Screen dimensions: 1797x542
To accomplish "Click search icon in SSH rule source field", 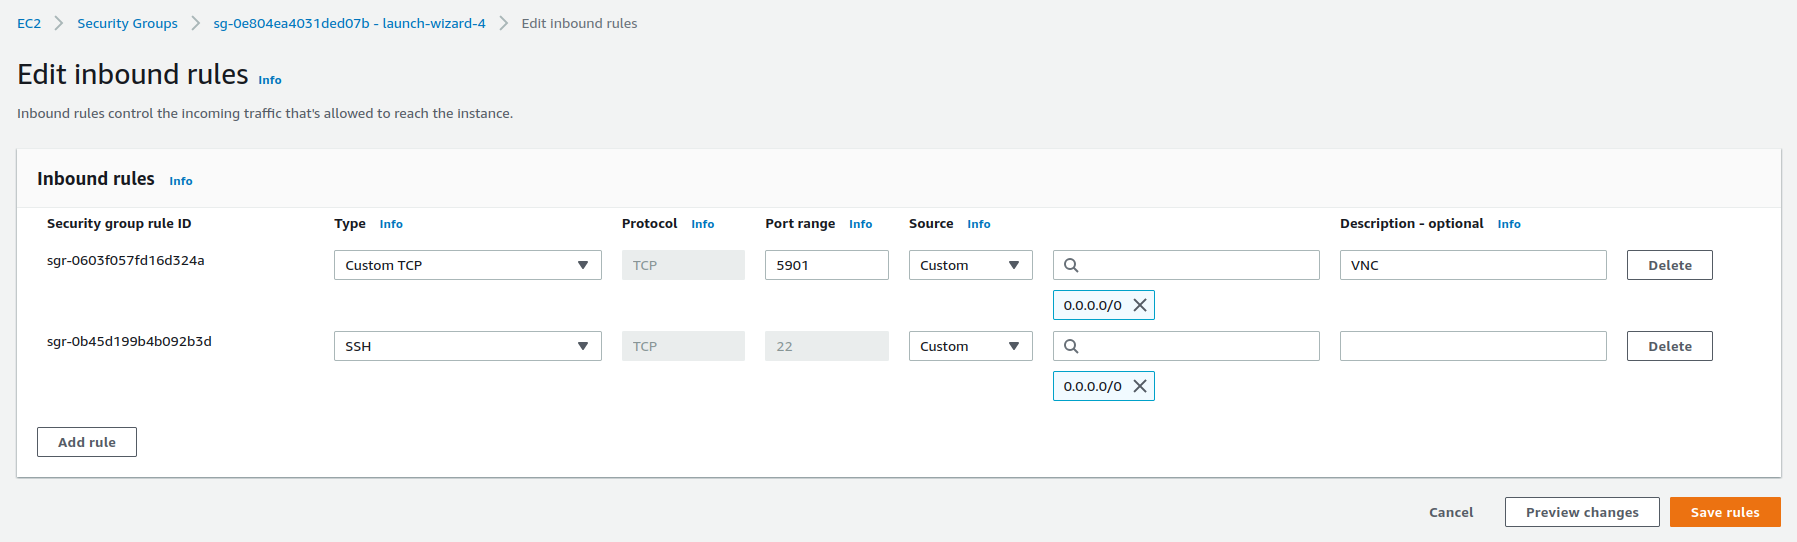I will pyautogui.click(x=1071, y=346).
